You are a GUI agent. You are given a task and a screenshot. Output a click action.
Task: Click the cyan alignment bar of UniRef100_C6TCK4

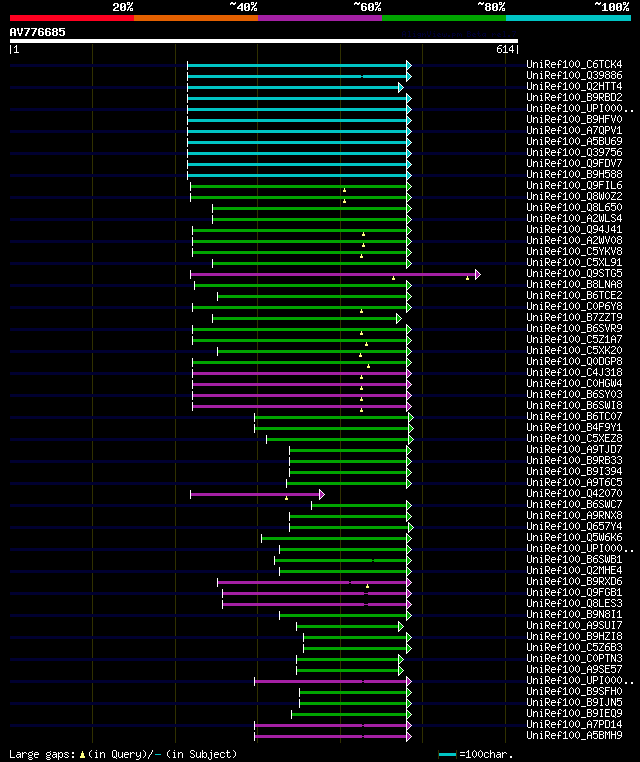click(x=297, y=65)
